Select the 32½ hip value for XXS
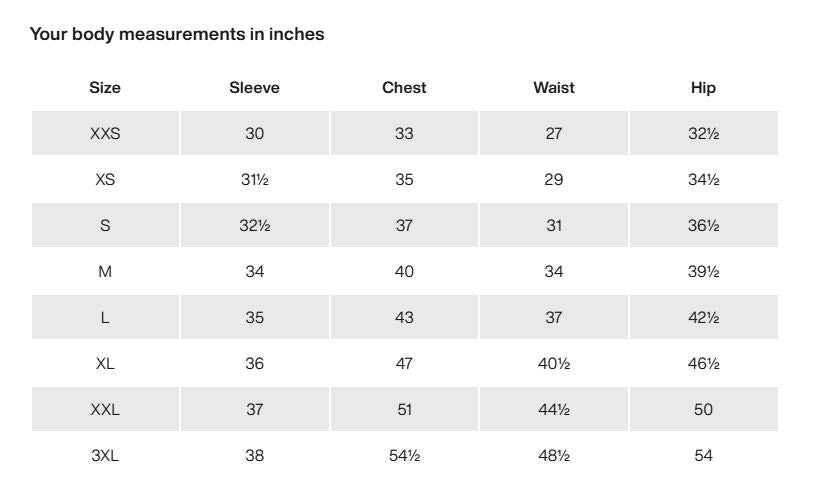This screenshot has width=818, height=499. click(703, 134)
